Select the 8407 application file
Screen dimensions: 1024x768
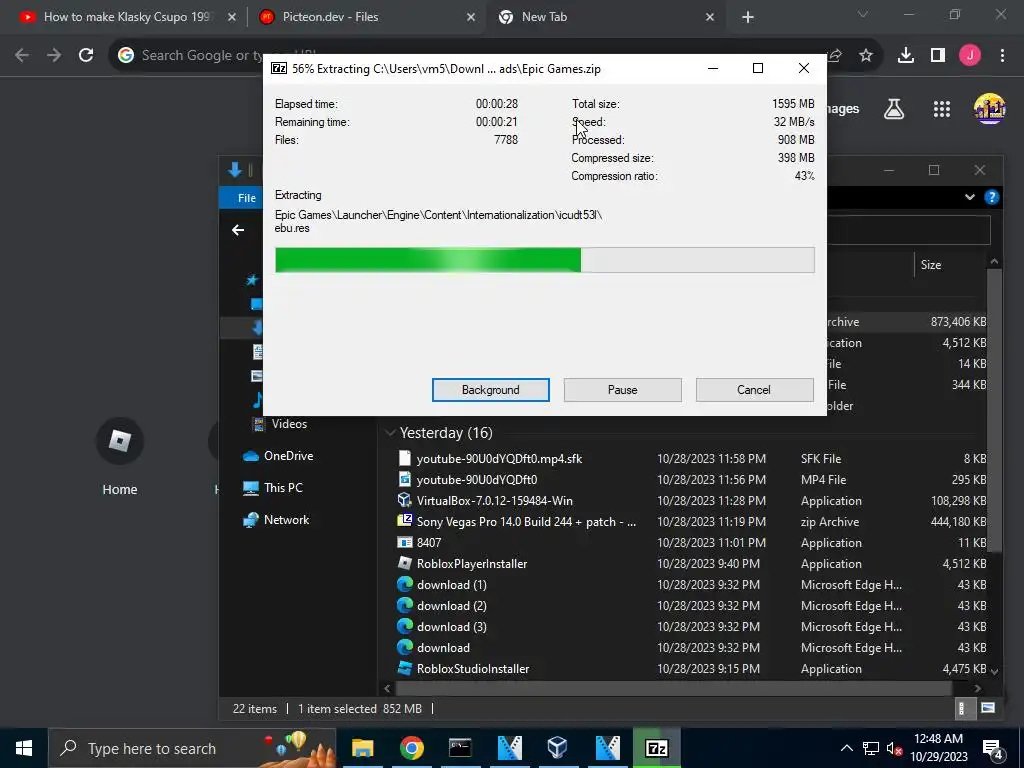428,543
